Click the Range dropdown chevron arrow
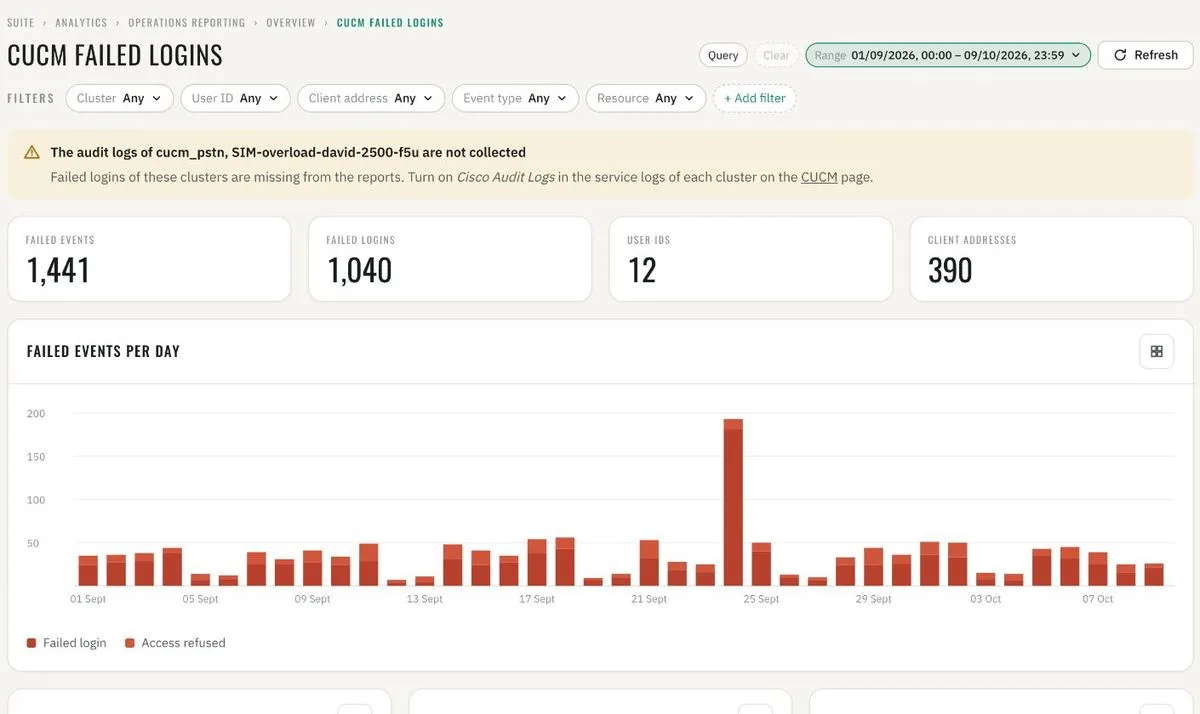Viewport: 1200px width, 714px height. coord(1076,55)
